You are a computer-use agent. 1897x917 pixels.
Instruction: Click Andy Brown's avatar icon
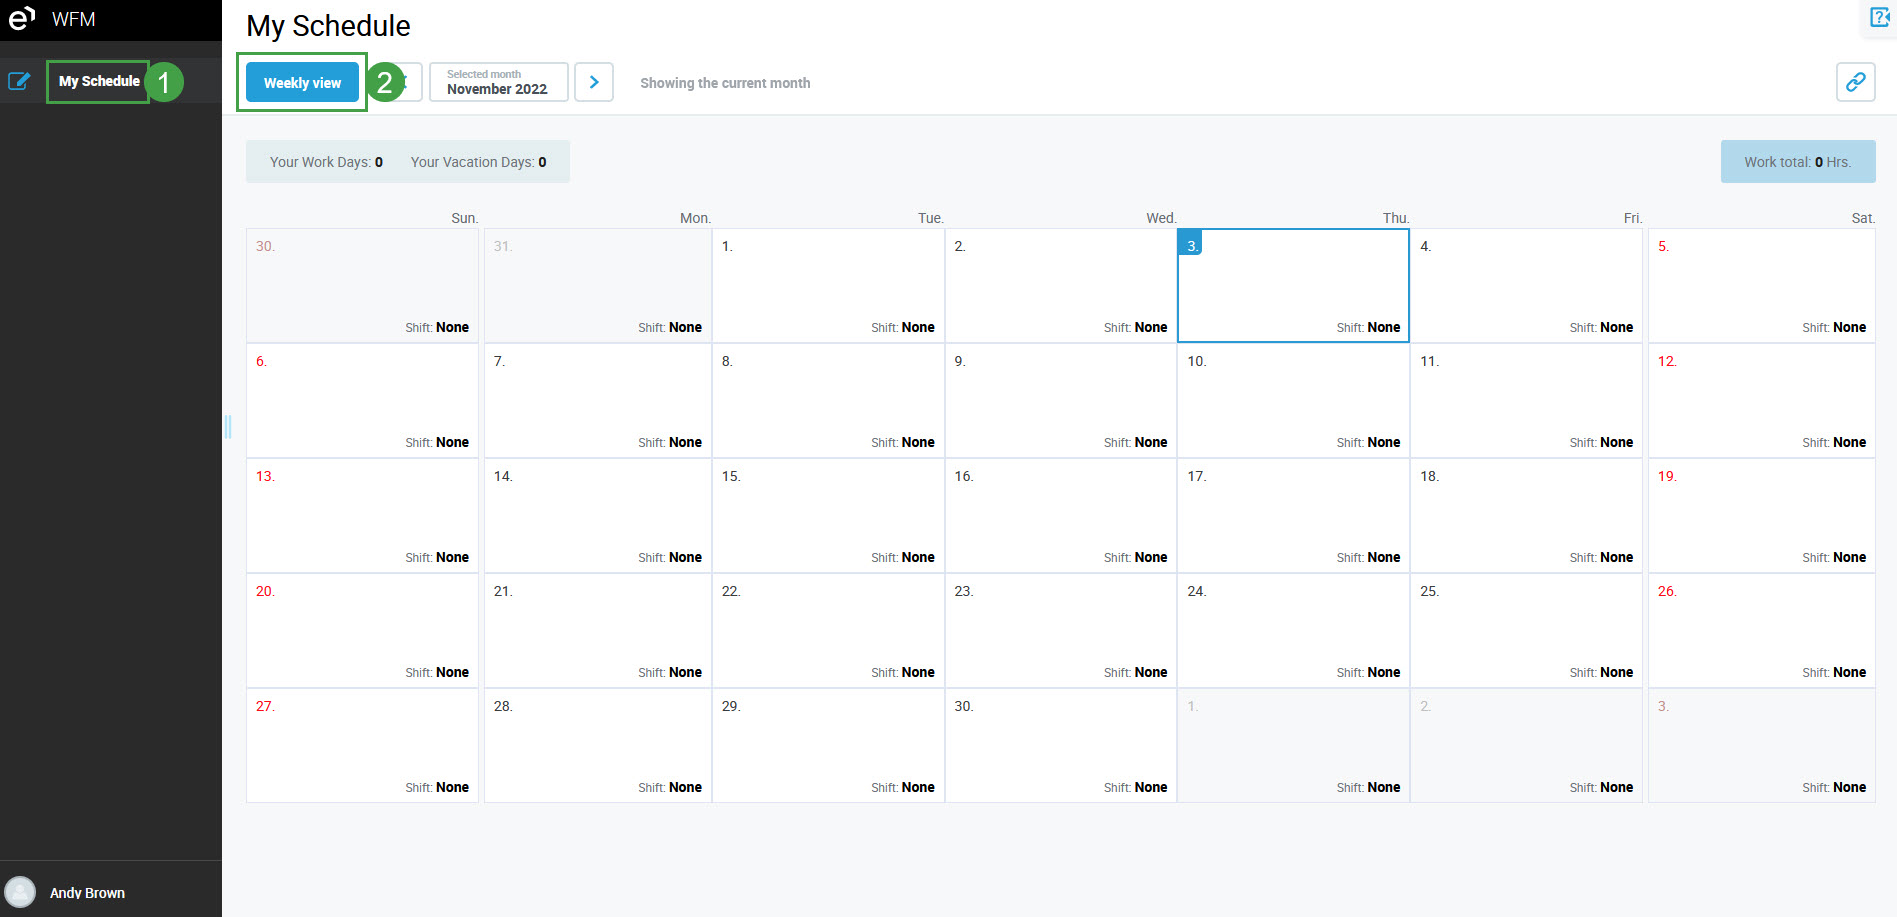(20, 891)
